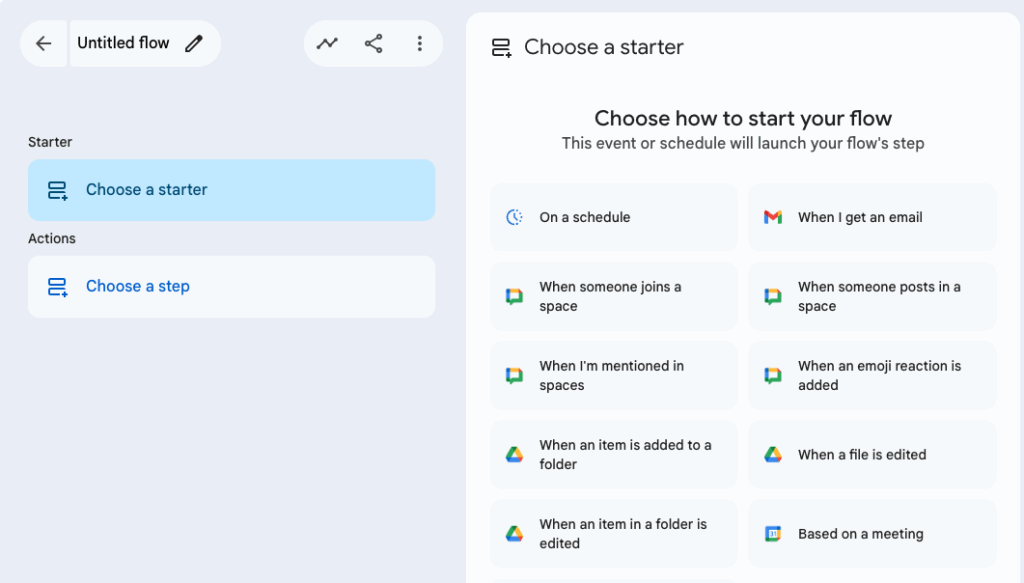This screenshot has width=1024, height=583.
Task: Click the back arrow icon
Action: point(43,43)
